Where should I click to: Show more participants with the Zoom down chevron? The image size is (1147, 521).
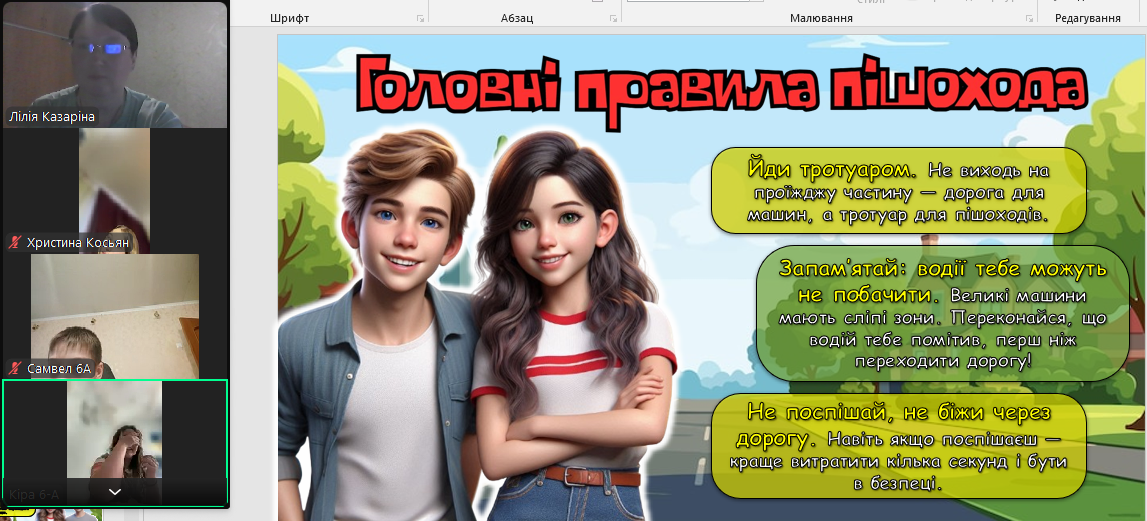(115, 492)
